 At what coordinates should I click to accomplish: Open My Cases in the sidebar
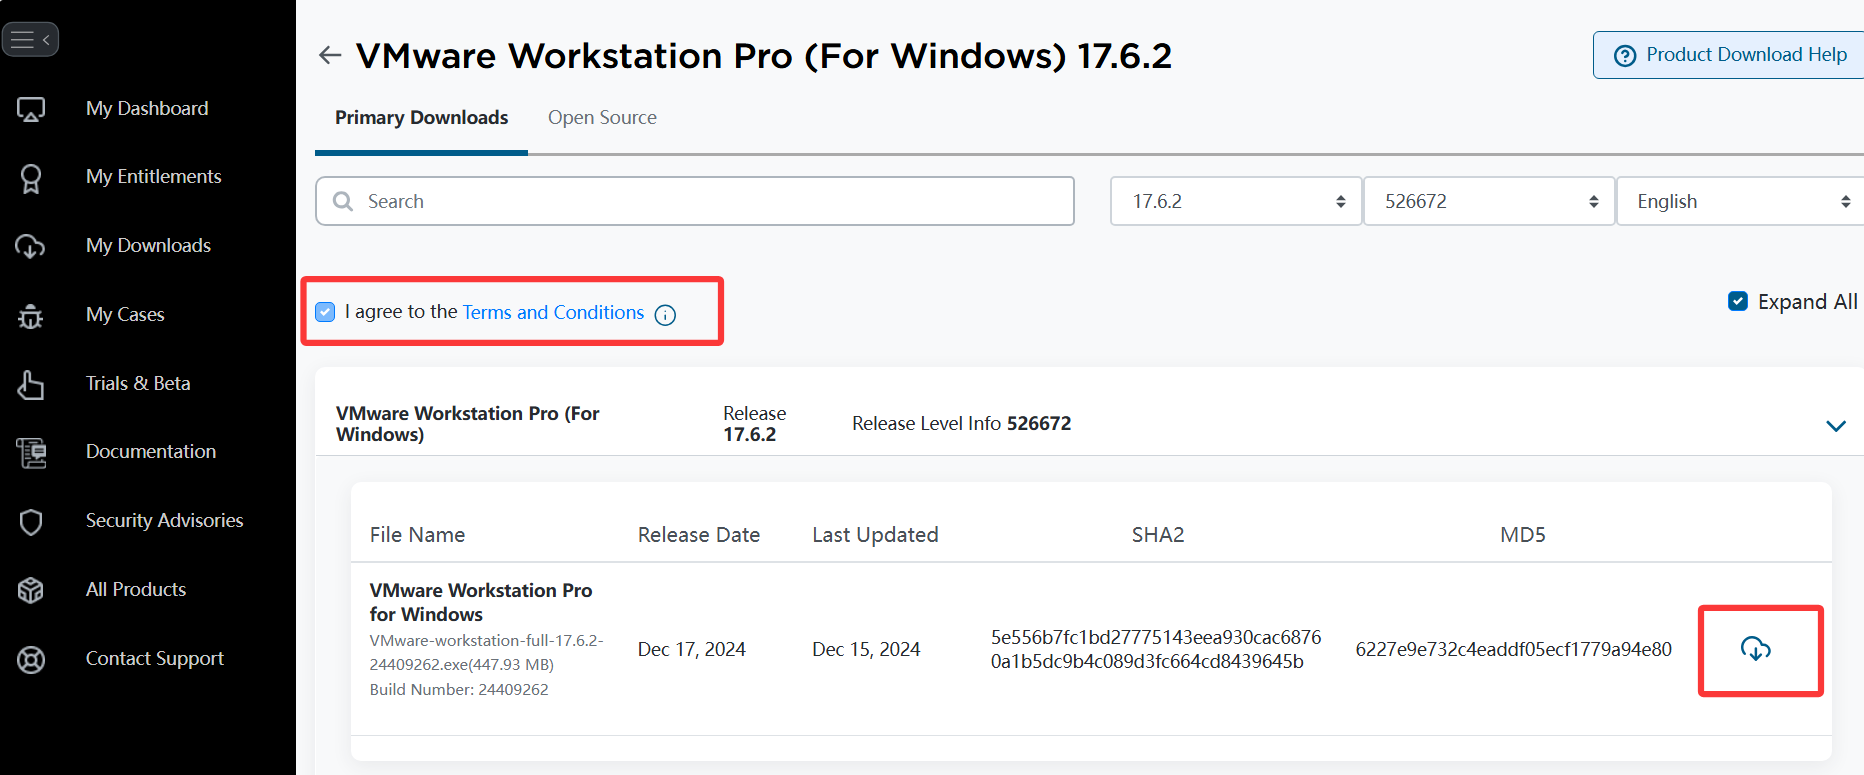125,314
